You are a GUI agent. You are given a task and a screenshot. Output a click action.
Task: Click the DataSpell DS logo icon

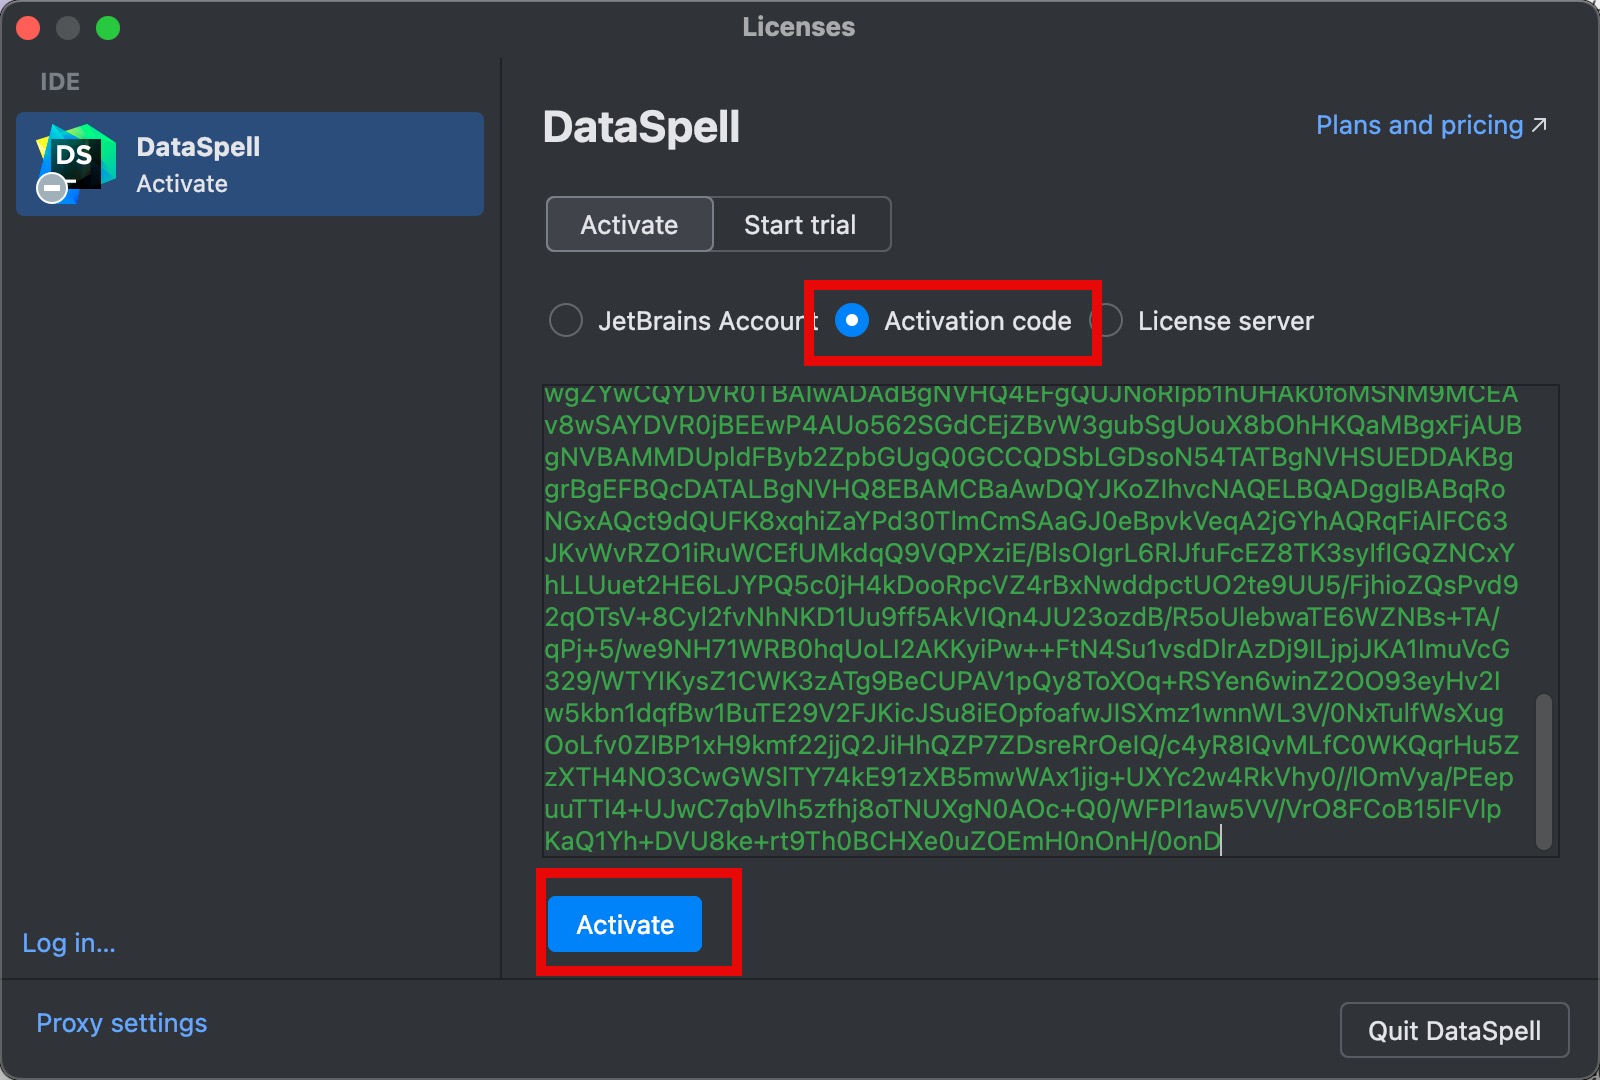click(75, 162)
